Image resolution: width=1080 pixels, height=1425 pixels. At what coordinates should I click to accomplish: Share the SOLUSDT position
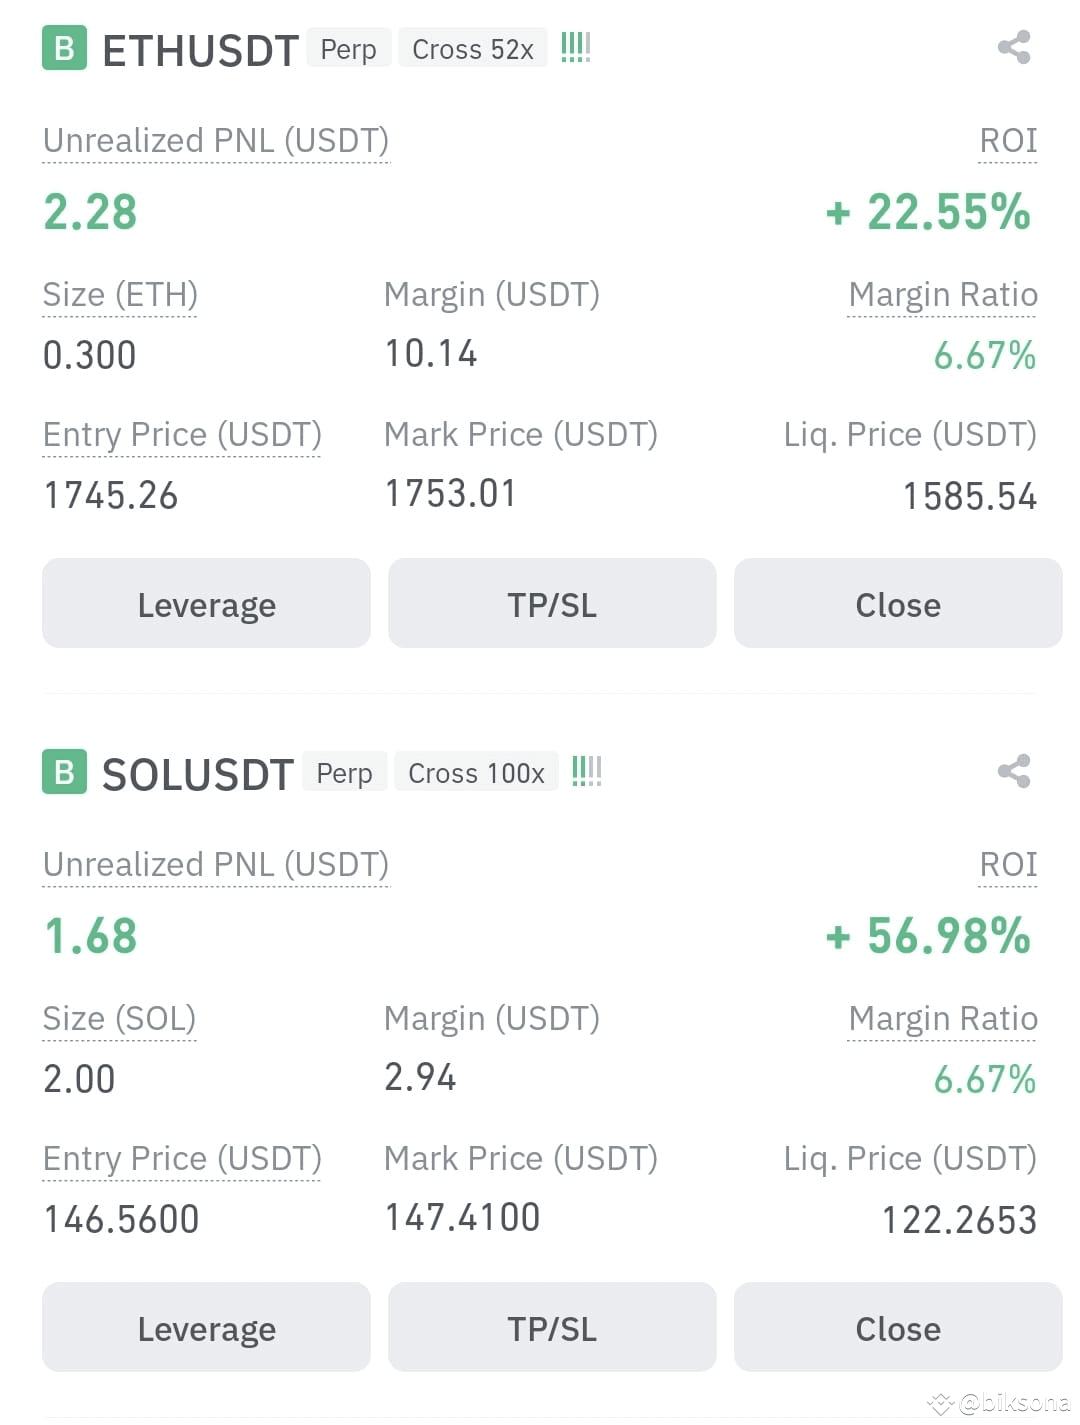1014,771
